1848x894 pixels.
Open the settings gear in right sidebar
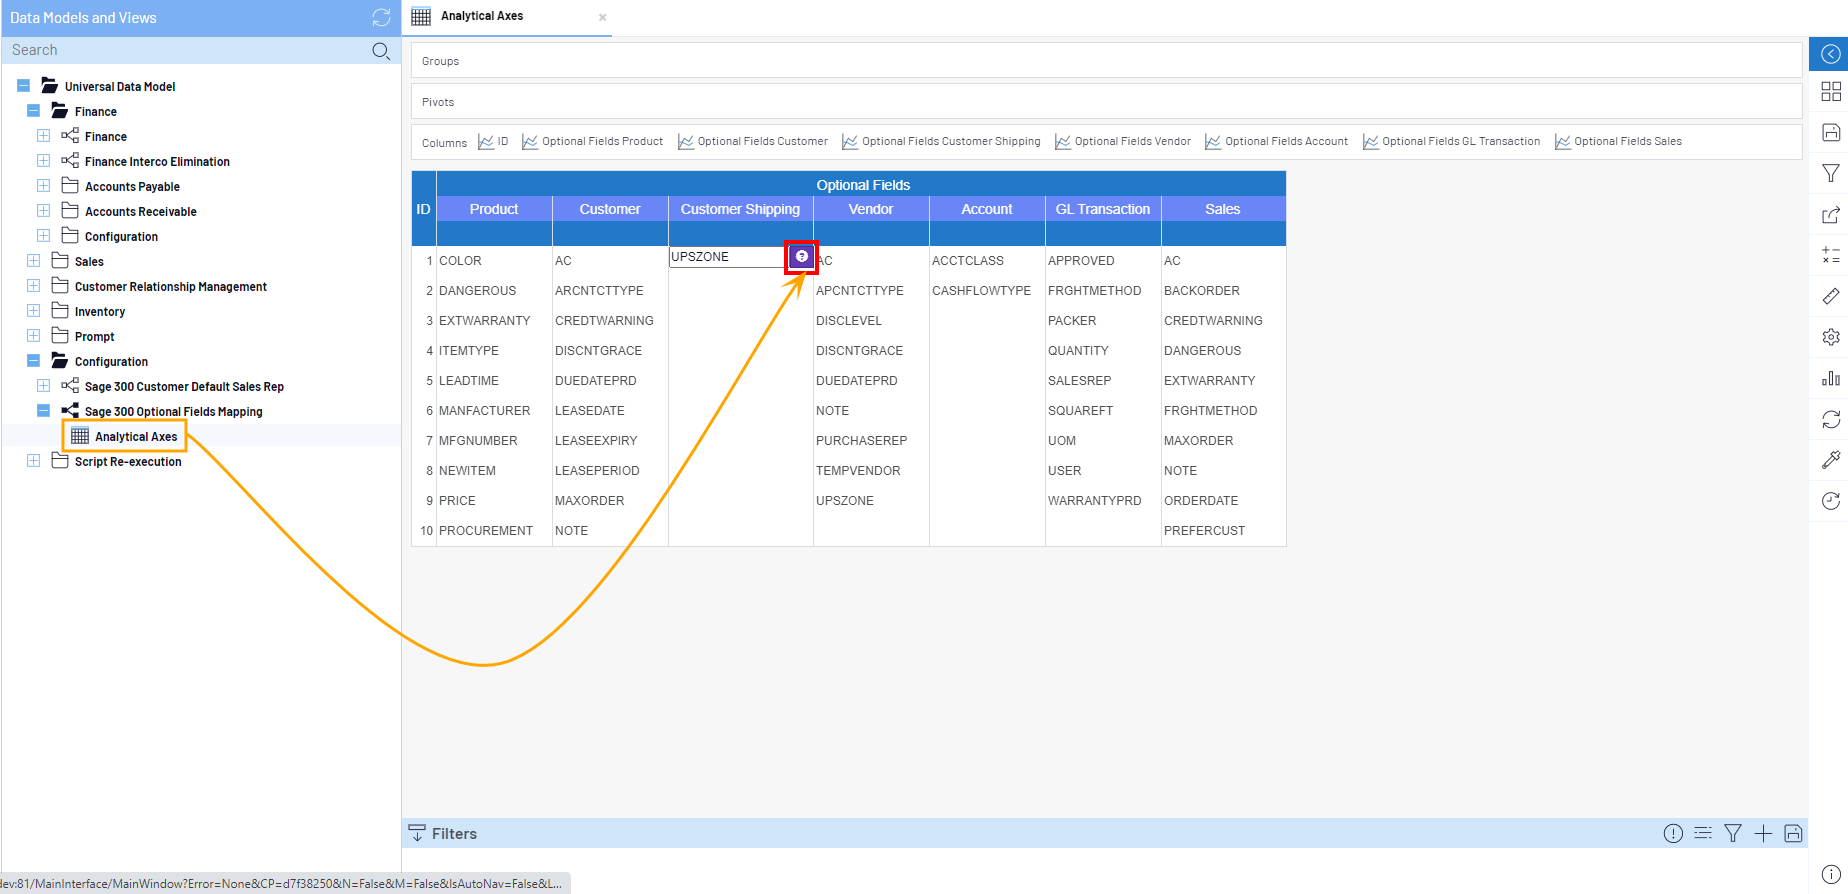click(x=1830, y=337)
